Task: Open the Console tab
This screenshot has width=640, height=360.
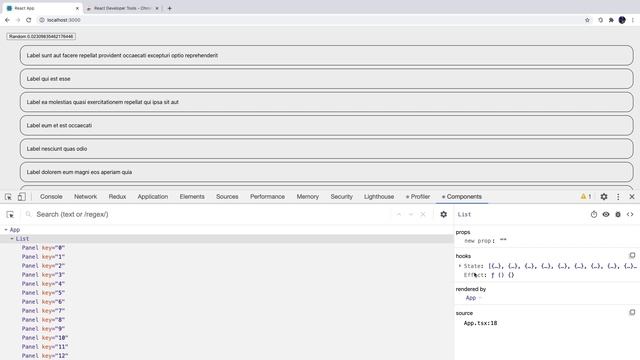Action: click(51, 197)
